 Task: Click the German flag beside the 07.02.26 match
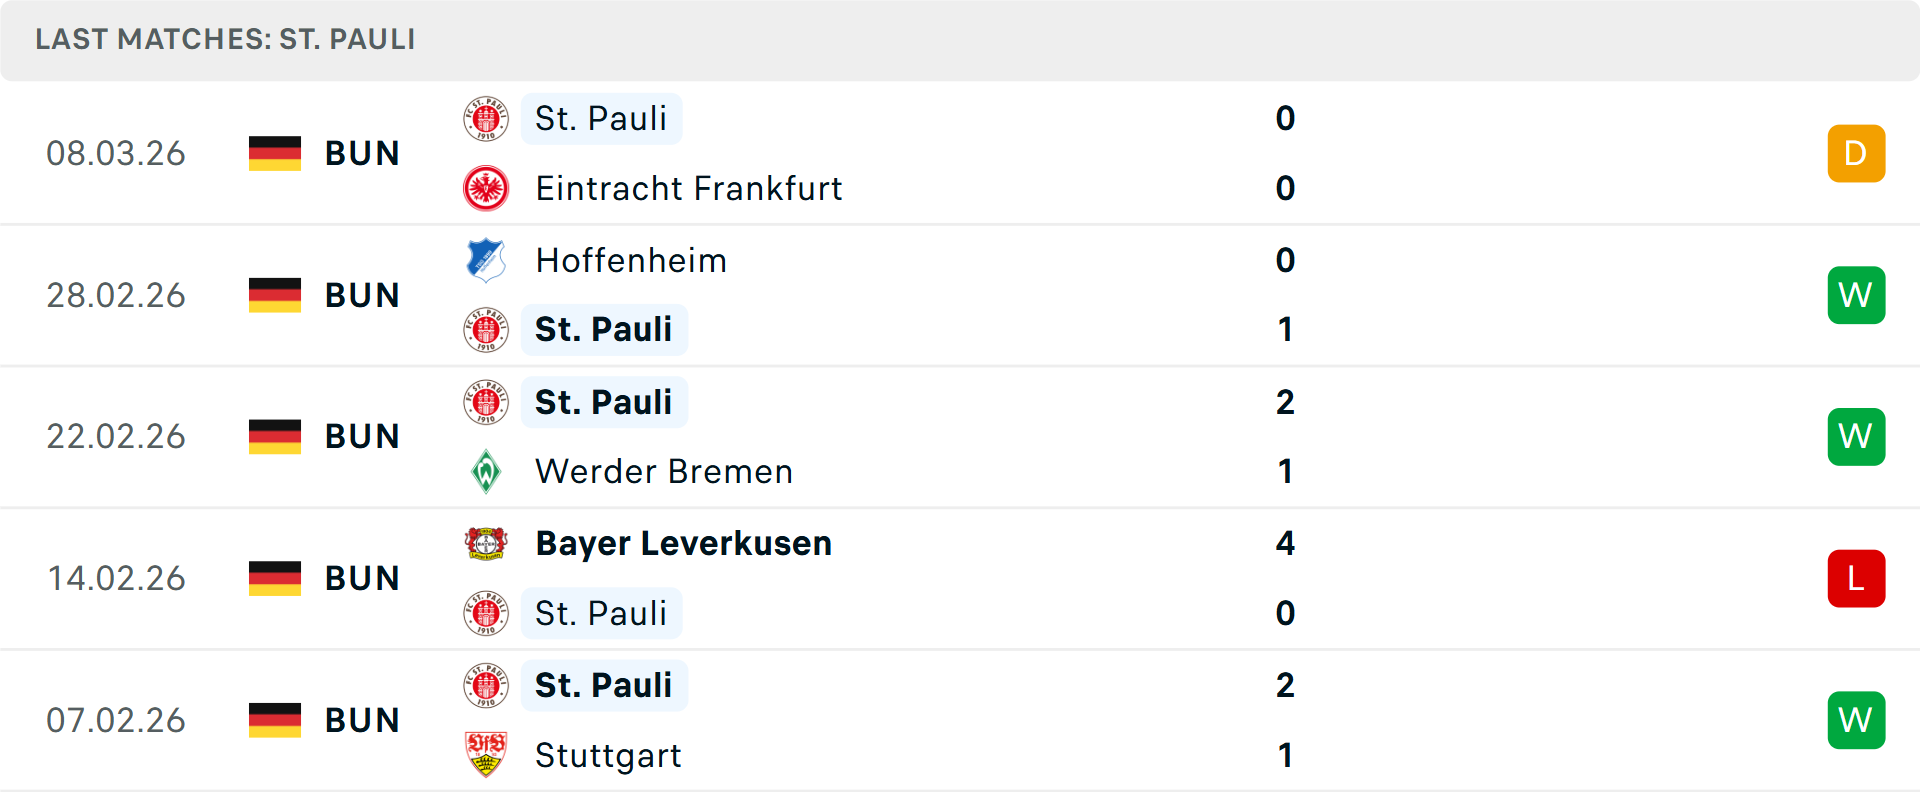tap(274, 719)
